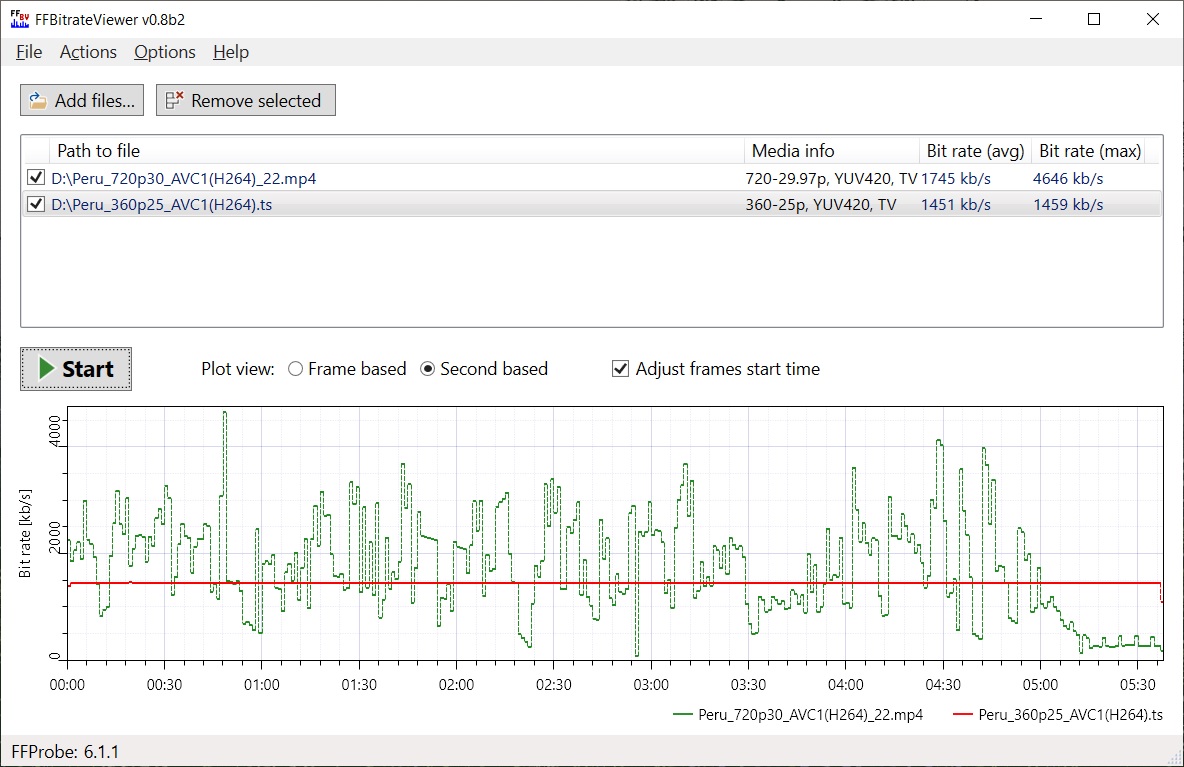
Task: Click the green play arrow on Start
Action: tap(46, 369)
